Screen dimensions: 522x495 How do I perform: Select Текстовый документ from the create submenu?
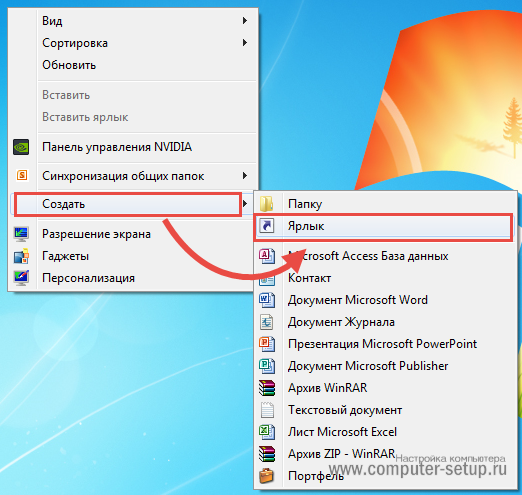(x=385, y=410)
